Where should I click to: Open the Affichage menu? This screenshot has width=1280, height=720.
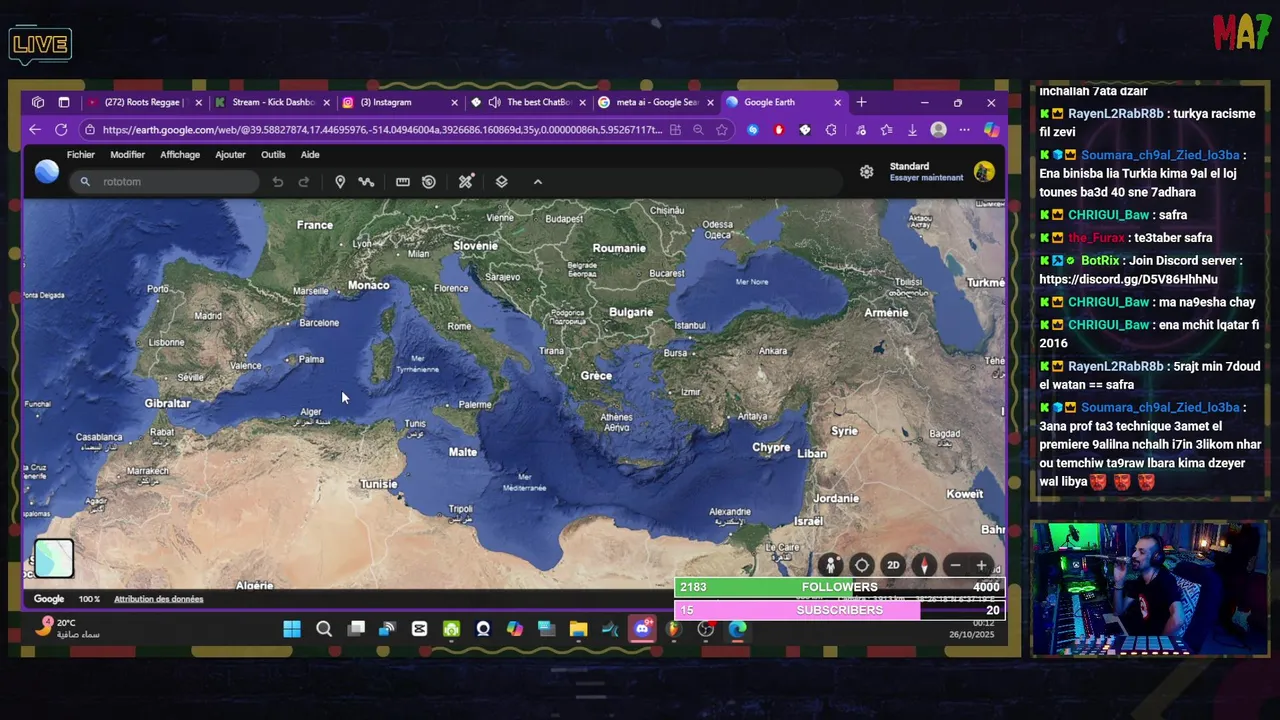point(180,155)
